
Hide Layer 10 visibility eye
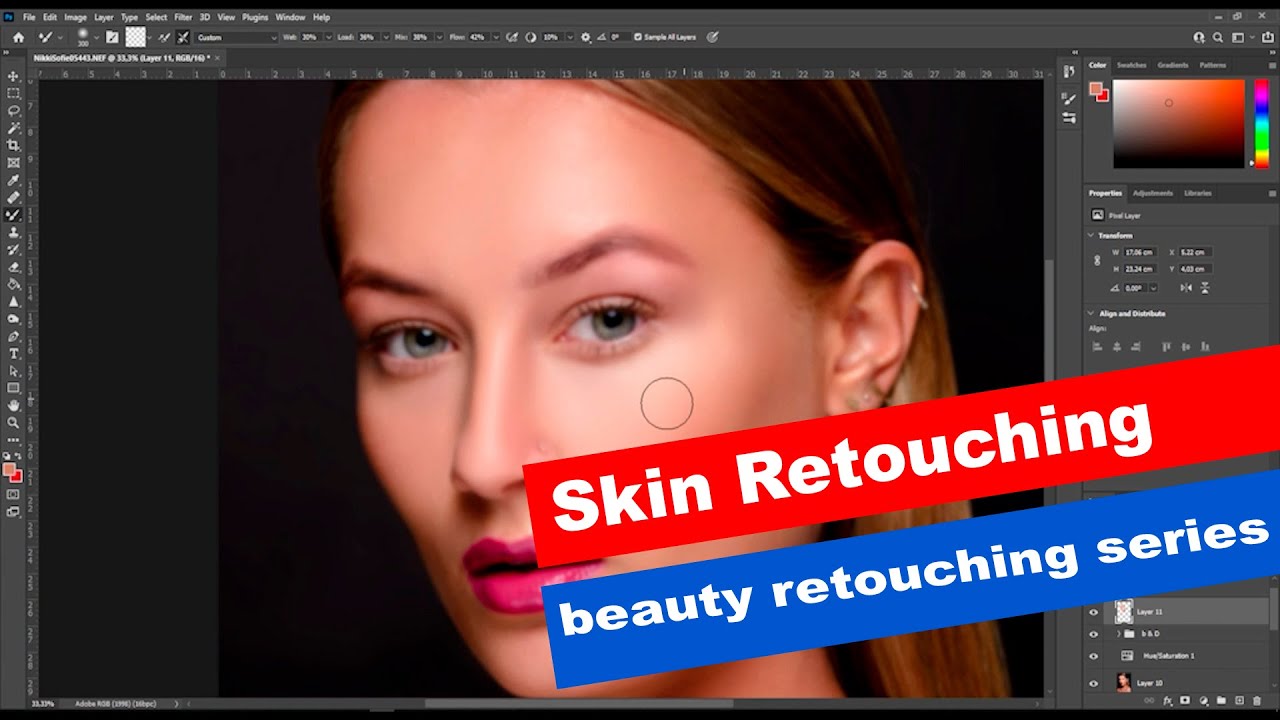[1093, 682]
